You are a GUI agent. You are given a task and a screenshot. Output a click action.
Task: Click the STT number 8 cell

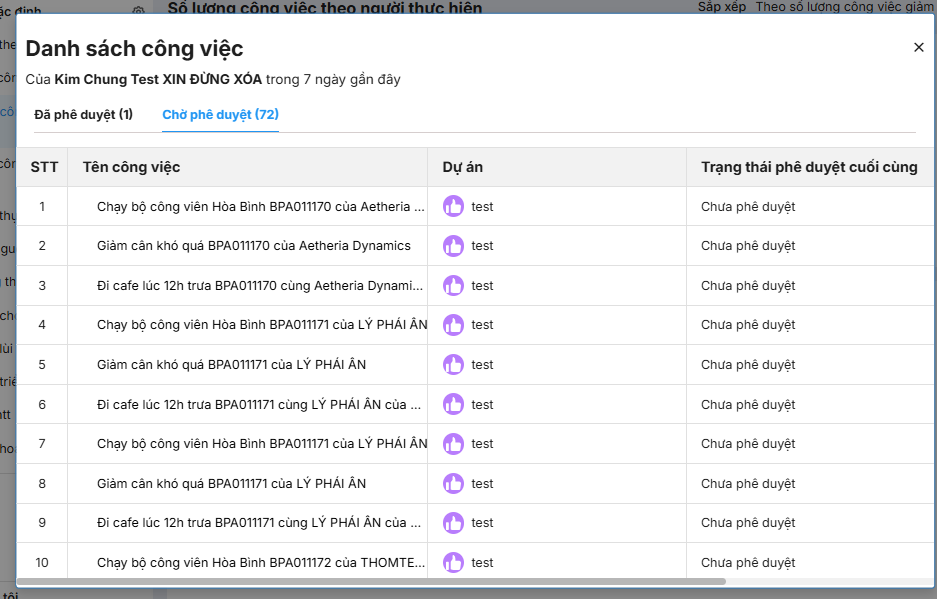tap(42, 484)
